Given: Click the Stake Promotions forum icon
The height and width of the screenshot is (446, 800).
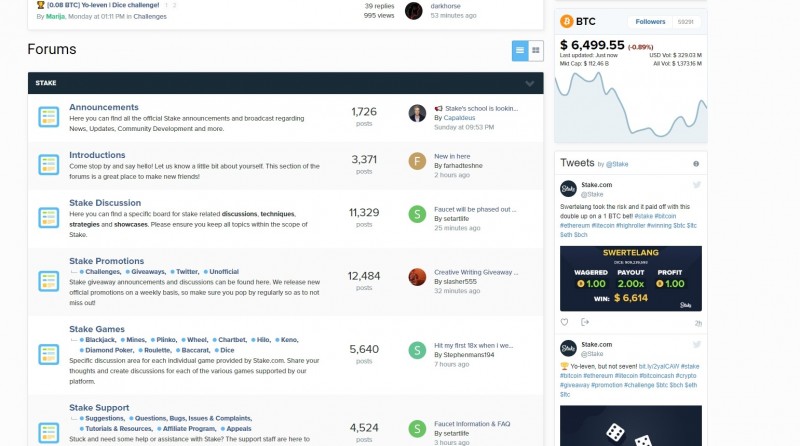Looking at the screenshot, I should [48, 281].
